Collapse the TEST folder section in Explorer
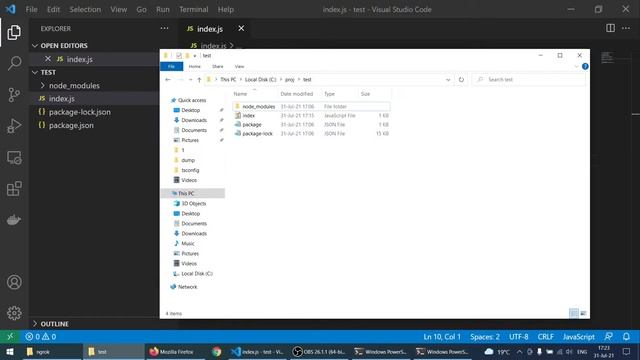The image size is (640, 360). pos(35,72)
